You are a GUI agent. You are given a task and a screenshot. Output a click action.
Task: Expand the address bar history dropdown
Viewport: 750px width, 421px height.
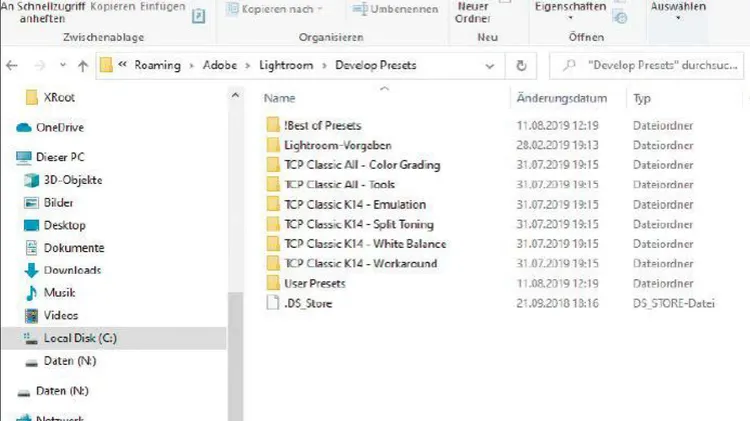(x=489, y=66)
